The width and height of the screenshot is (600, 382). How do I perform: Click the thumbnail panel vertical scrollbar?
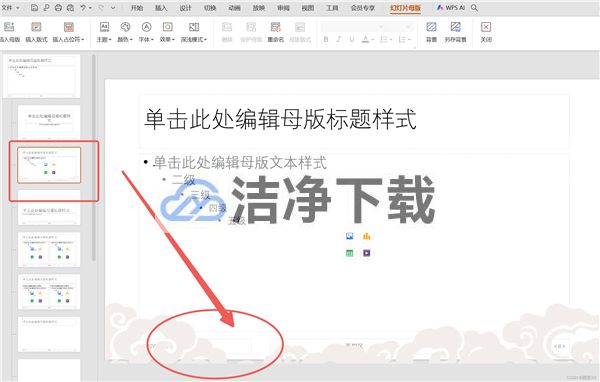click(x=93, y=157)
